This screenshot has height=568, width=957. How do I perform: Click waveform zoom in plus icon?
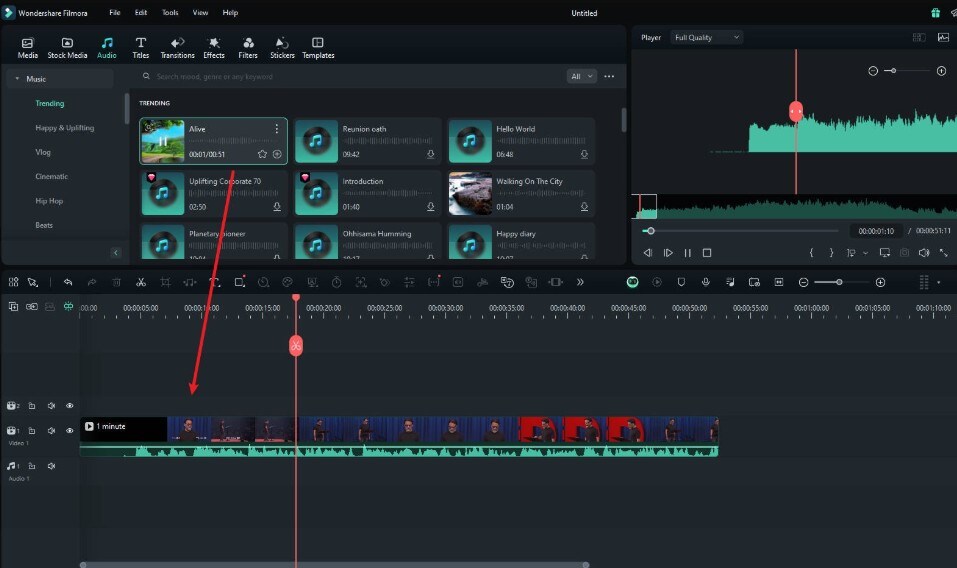pos(941,71)
